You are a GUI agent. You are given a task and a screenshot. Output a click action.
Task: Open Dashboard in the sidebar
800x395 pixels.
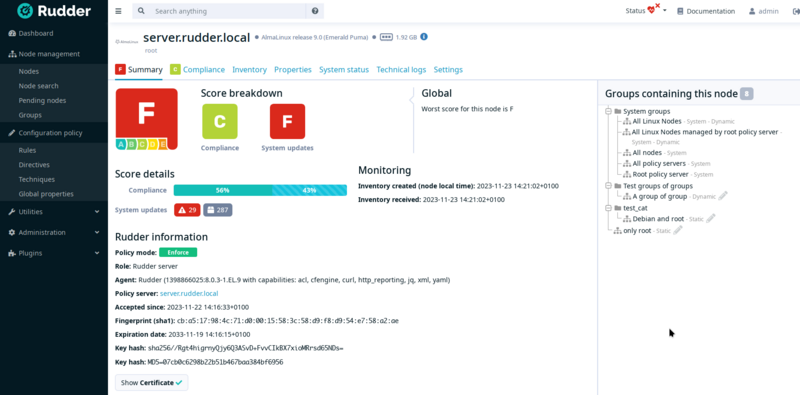tap(54, 33)
